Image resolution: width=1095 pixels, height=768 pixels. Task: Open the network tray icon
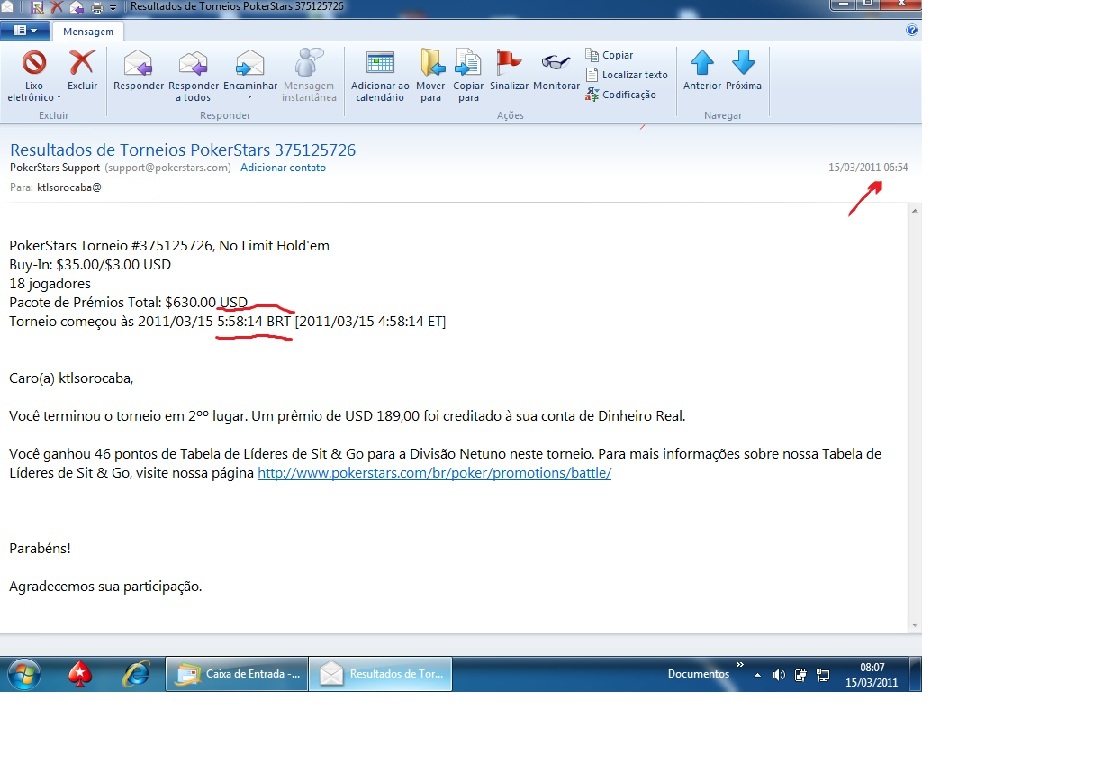point(823,675)
